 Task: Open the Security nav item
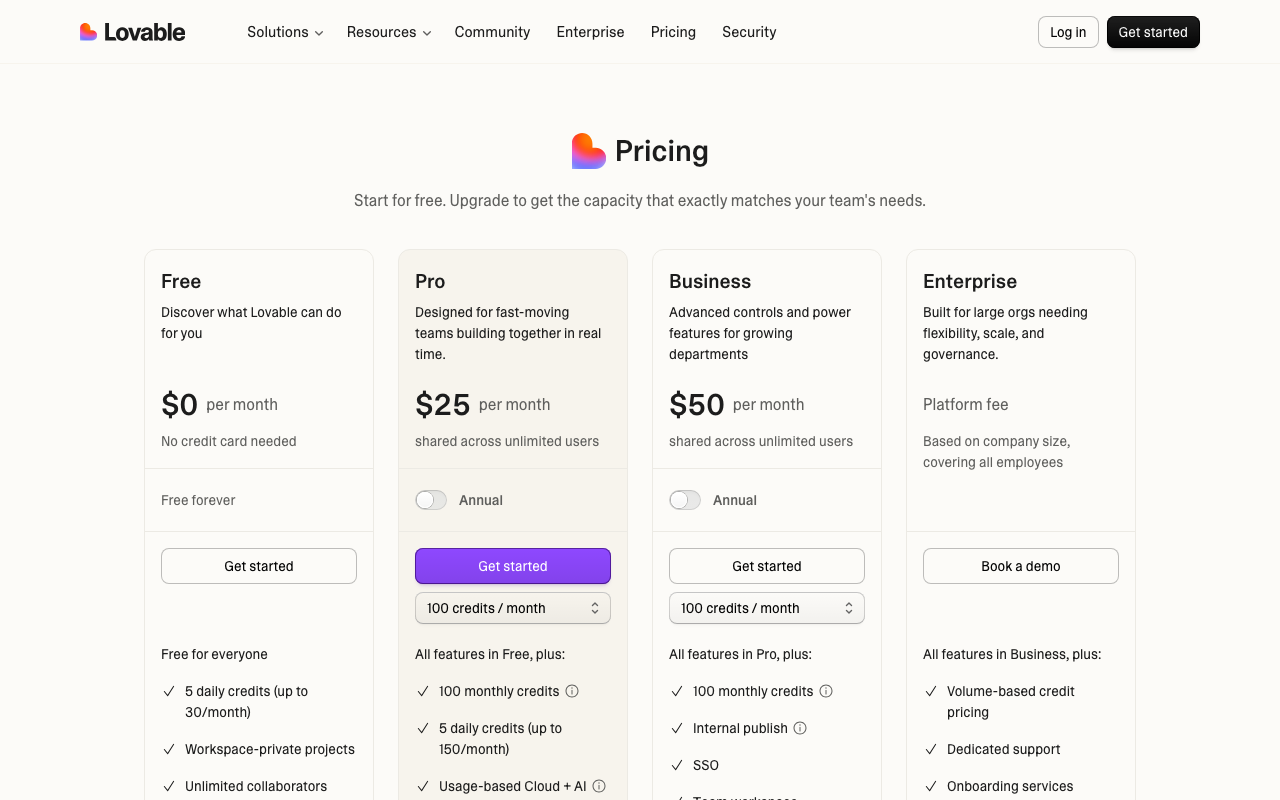(x=749, y=32)
